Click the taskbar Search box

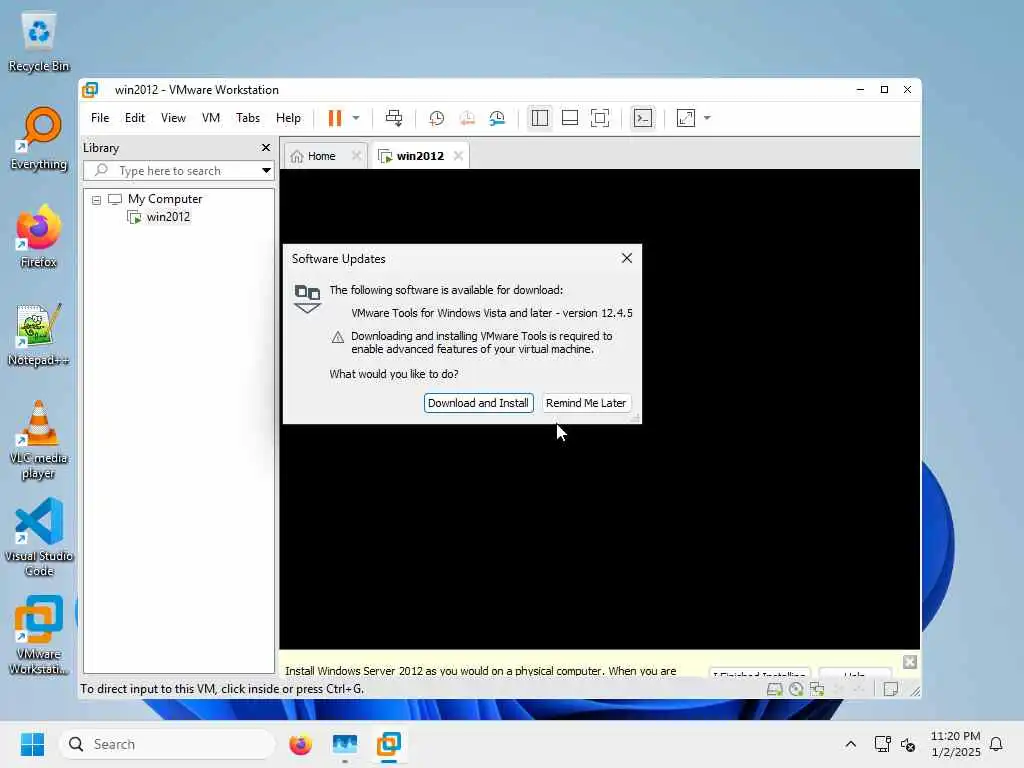pos(167,744)
